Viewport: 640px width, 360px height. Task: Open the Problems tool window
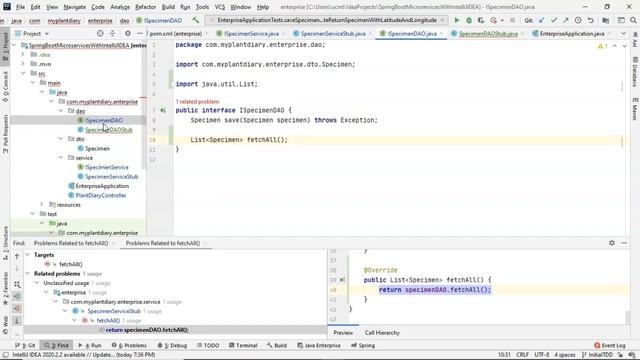pyautogui.click(x=129, y=345)
